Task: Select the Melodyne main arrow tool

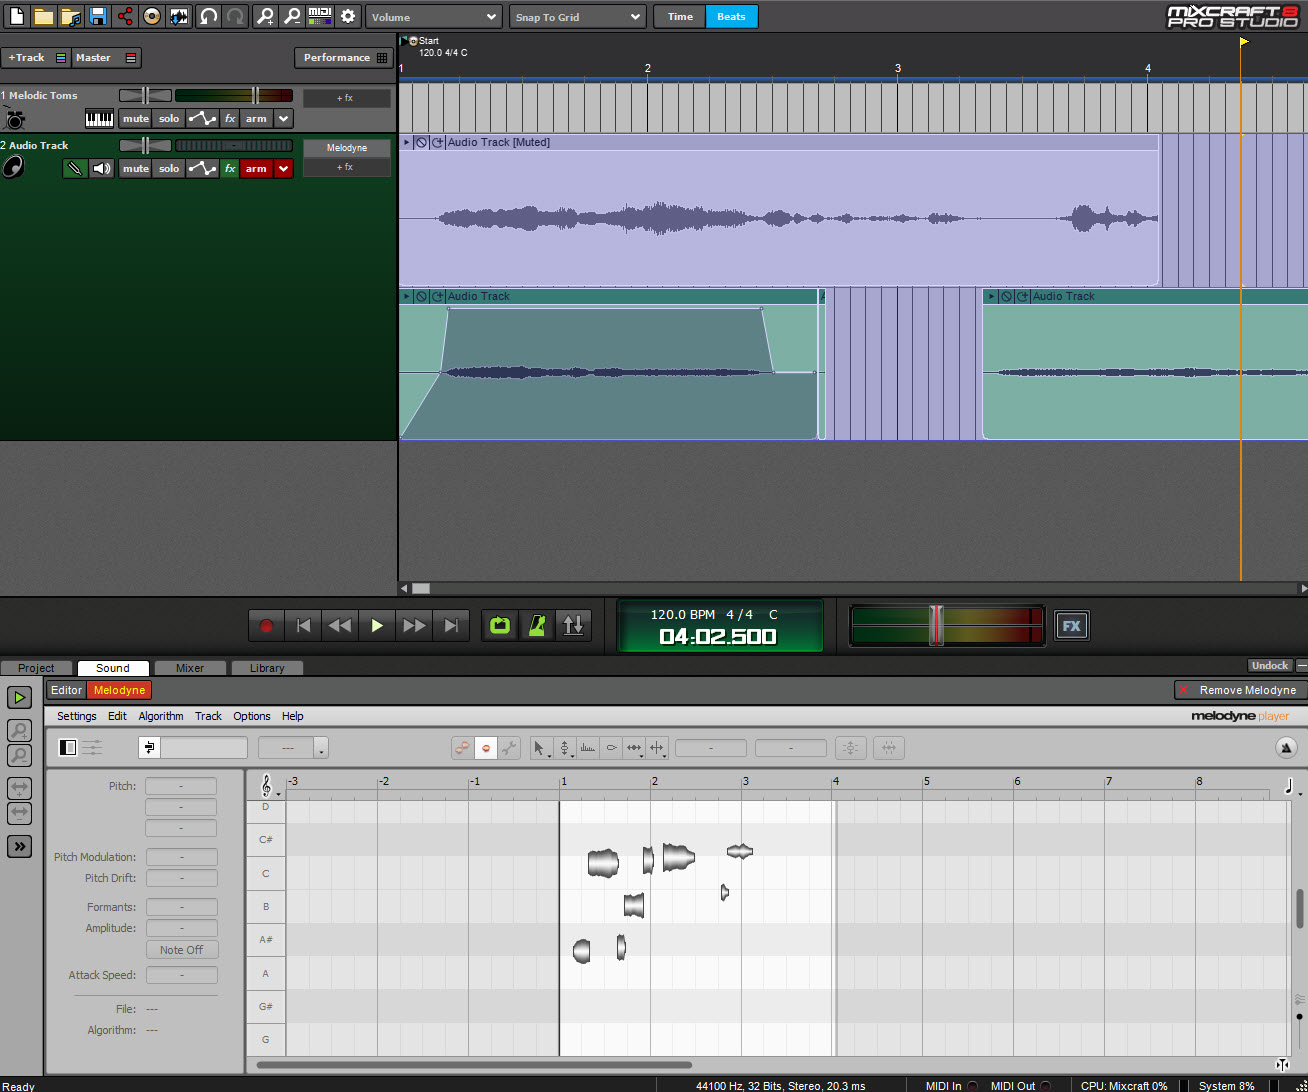Action: 540,747
